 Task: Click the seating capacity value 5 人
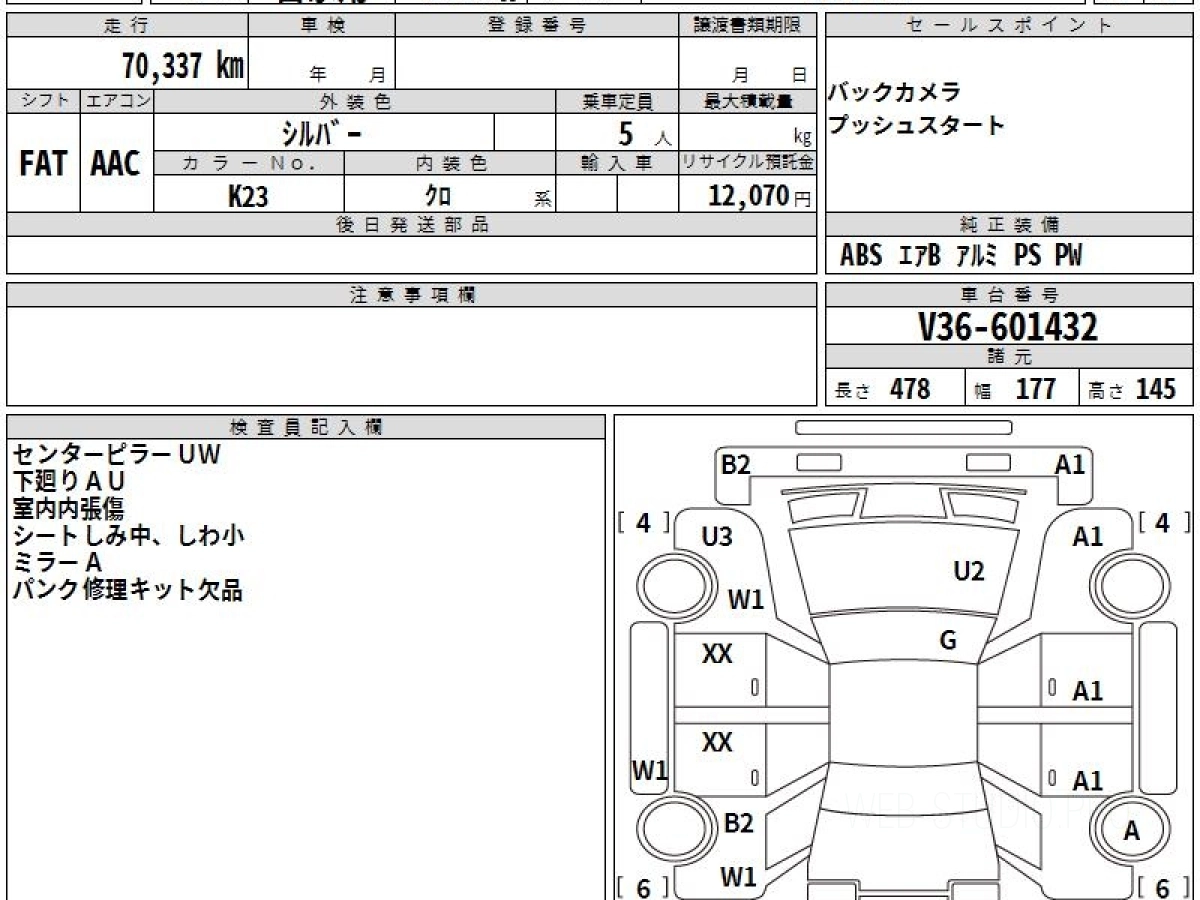pos(645,133)
